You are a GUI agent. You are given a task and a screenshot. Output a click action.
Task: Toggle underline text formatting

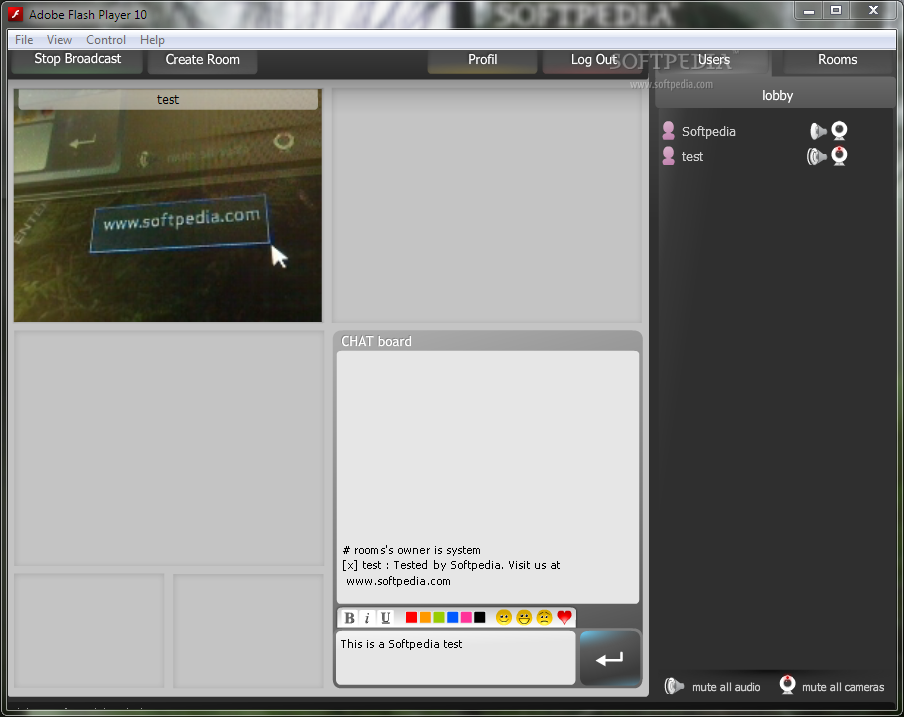(385, 618)
